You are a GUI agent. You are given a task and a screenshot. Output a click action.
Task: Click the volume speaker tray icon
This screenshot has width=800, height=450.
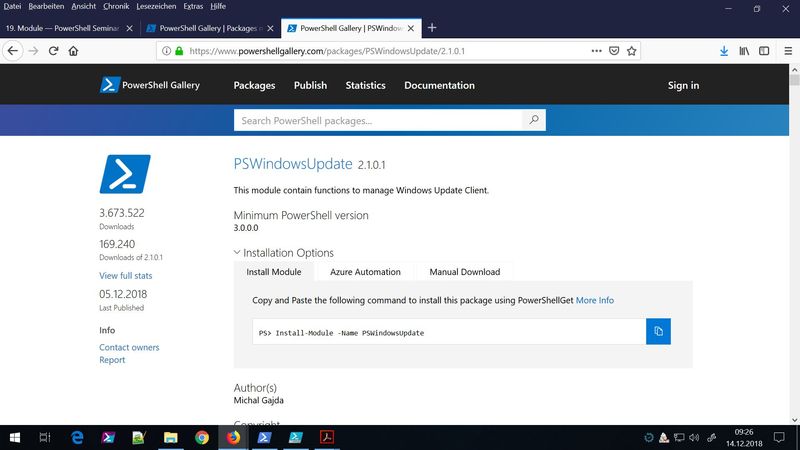pyautogui.click(x=694, y=438)
